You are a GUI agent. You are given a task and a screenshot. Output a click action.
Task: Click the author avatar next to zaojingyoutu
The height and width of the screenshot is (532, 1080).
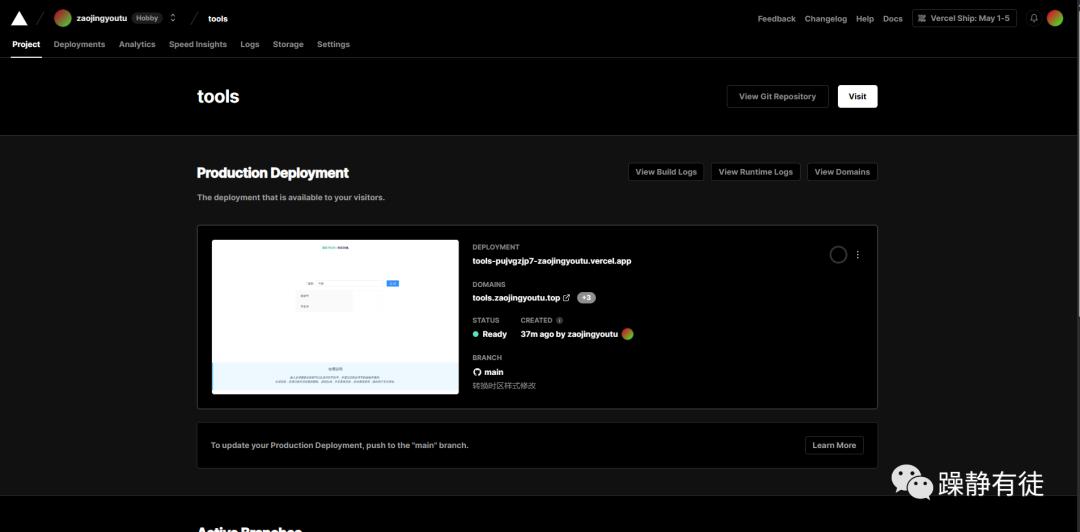628,334
